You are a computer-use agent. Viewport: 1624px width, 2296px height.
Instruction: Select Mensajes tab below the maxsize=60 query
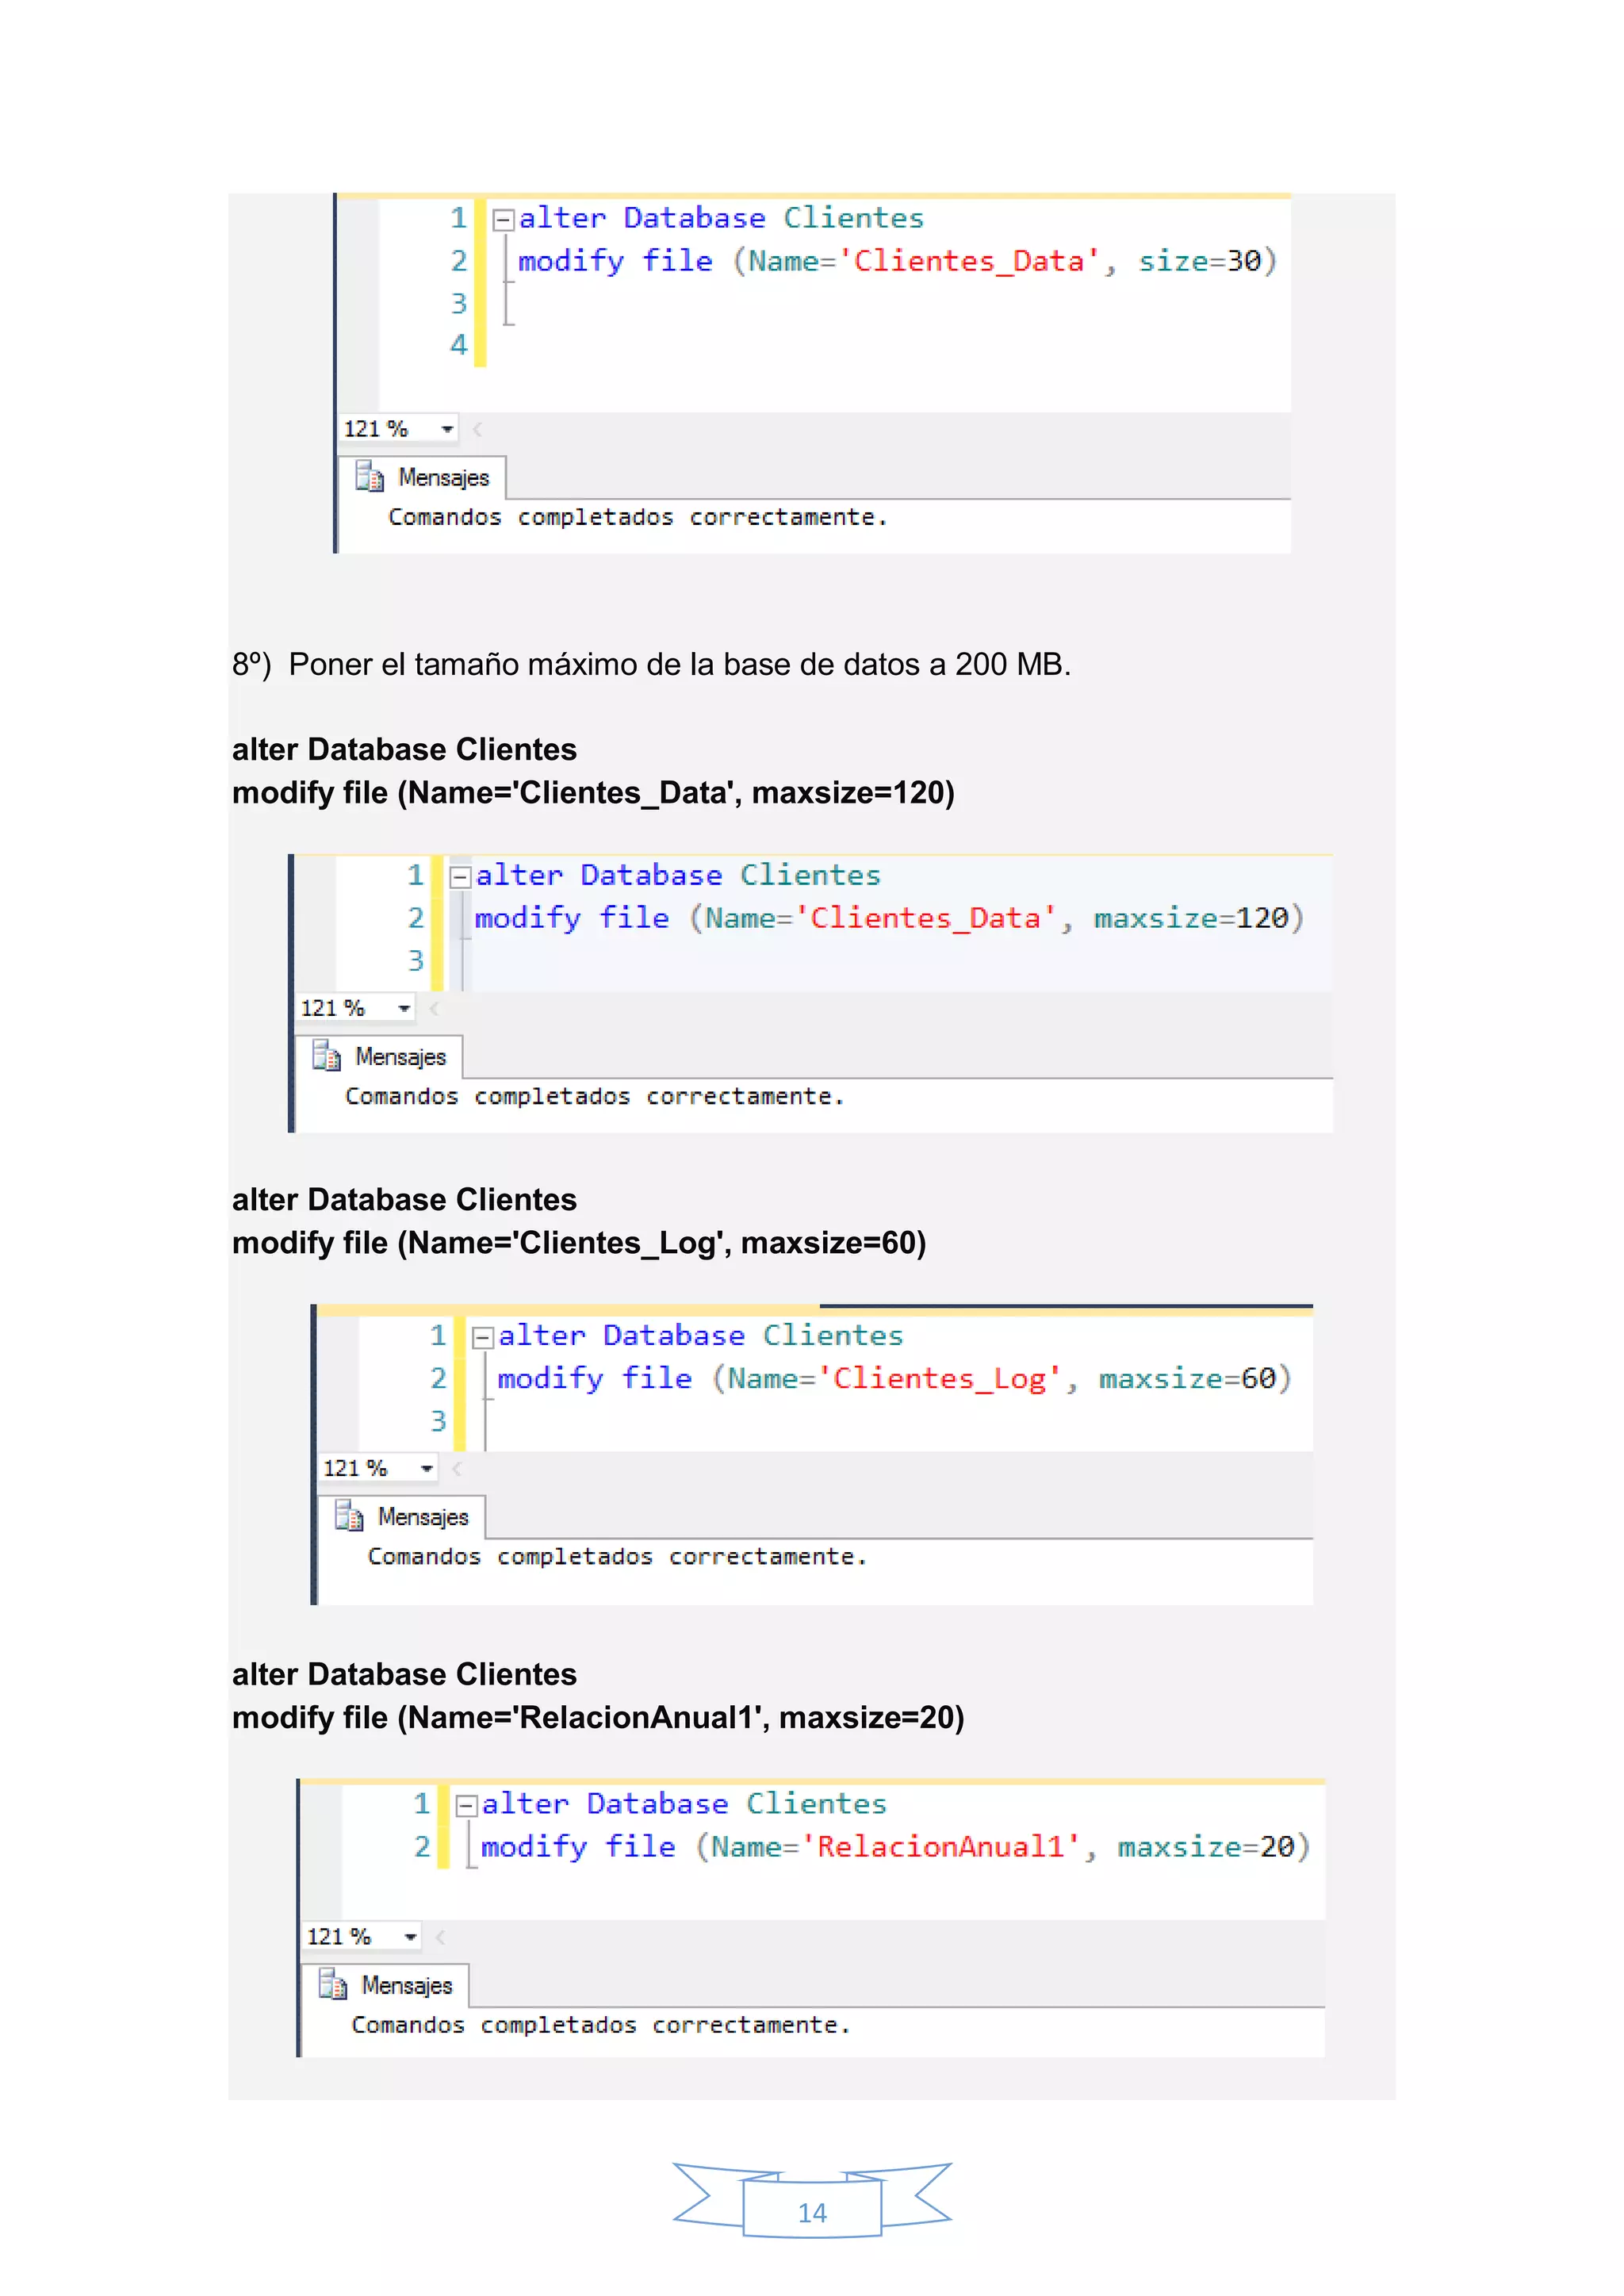coord(402,1517)
